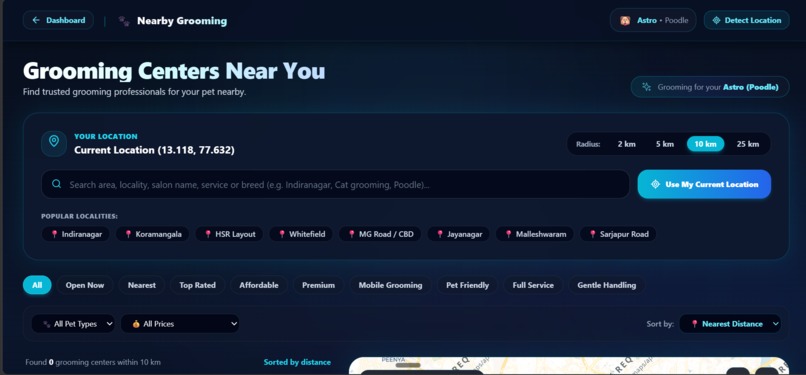The height and width of the screenshot is (375, 806).
Task: Click Use My Current Location button
Action: point(704,184)
